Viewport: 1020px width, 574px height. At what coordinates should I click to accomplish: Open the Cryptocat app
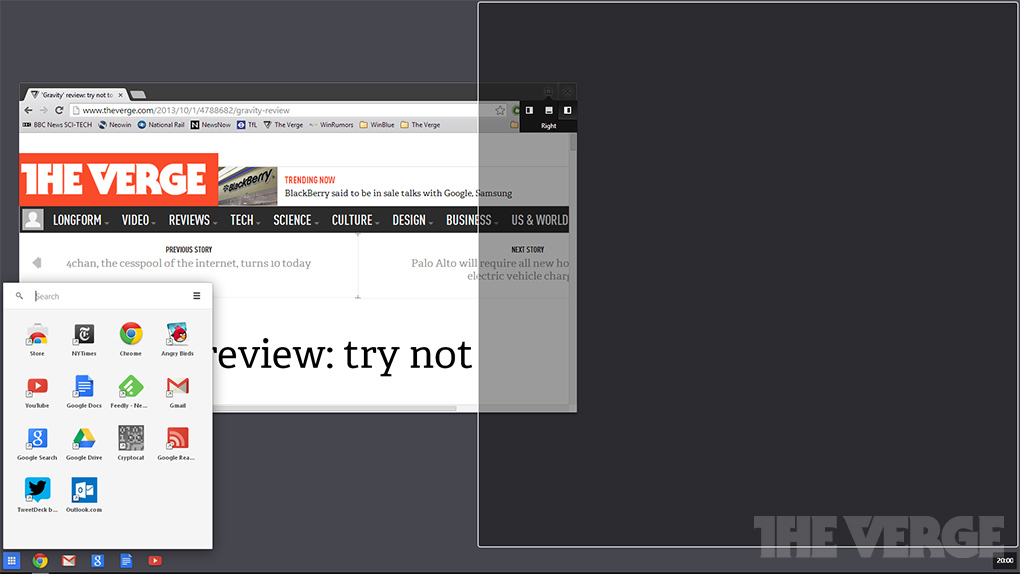(131, 443)
